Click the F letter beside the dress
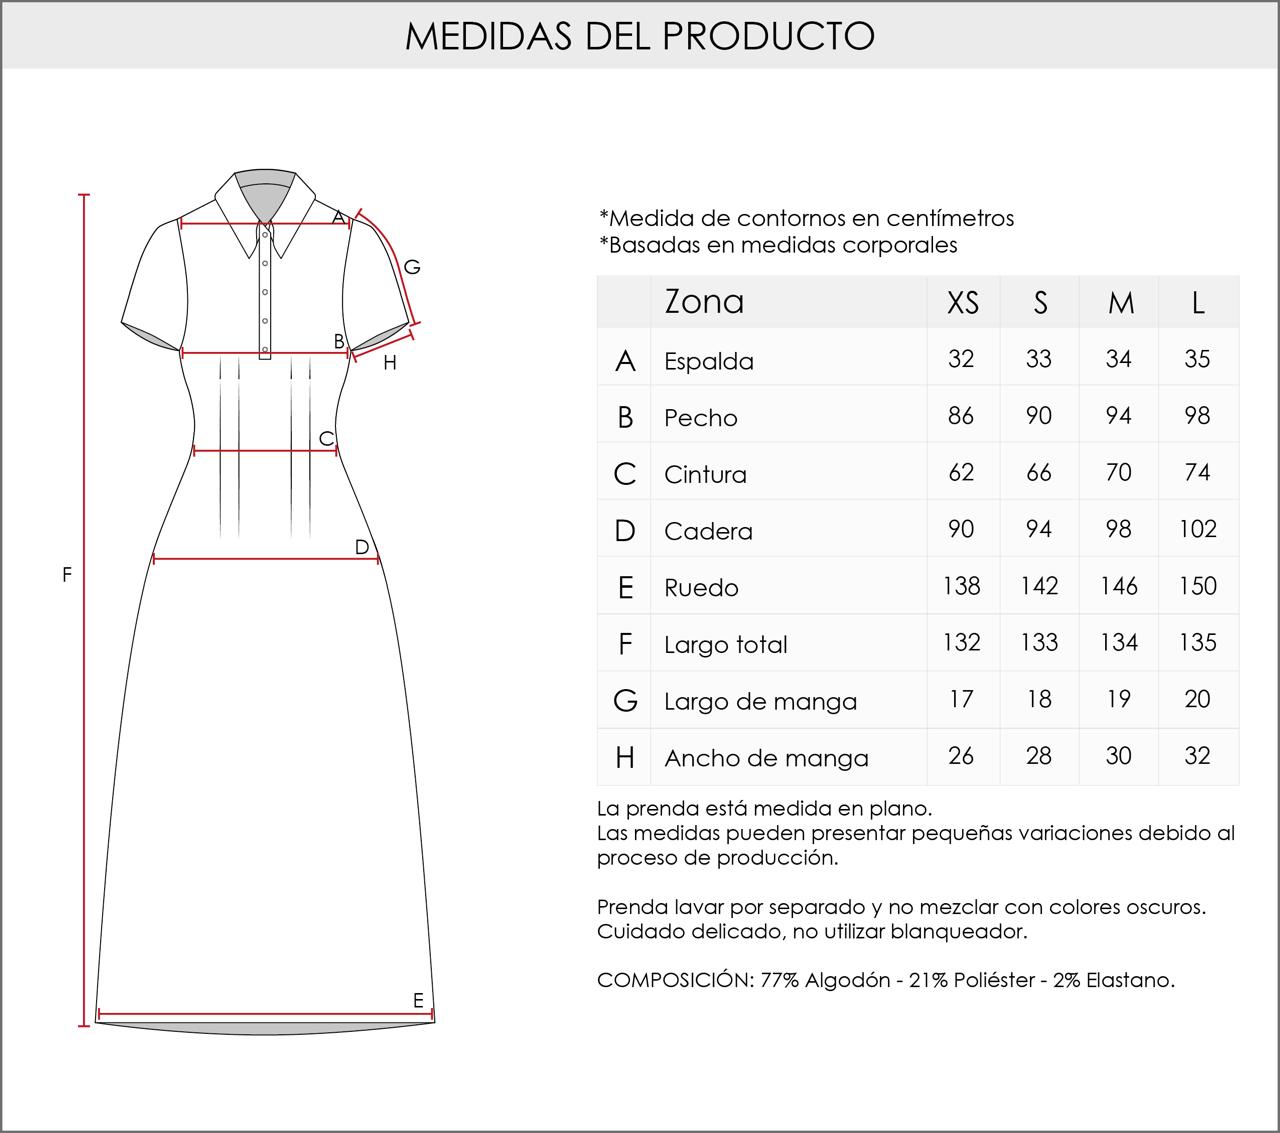Viewport: 1280px width, 1133px height. [67, 575]
